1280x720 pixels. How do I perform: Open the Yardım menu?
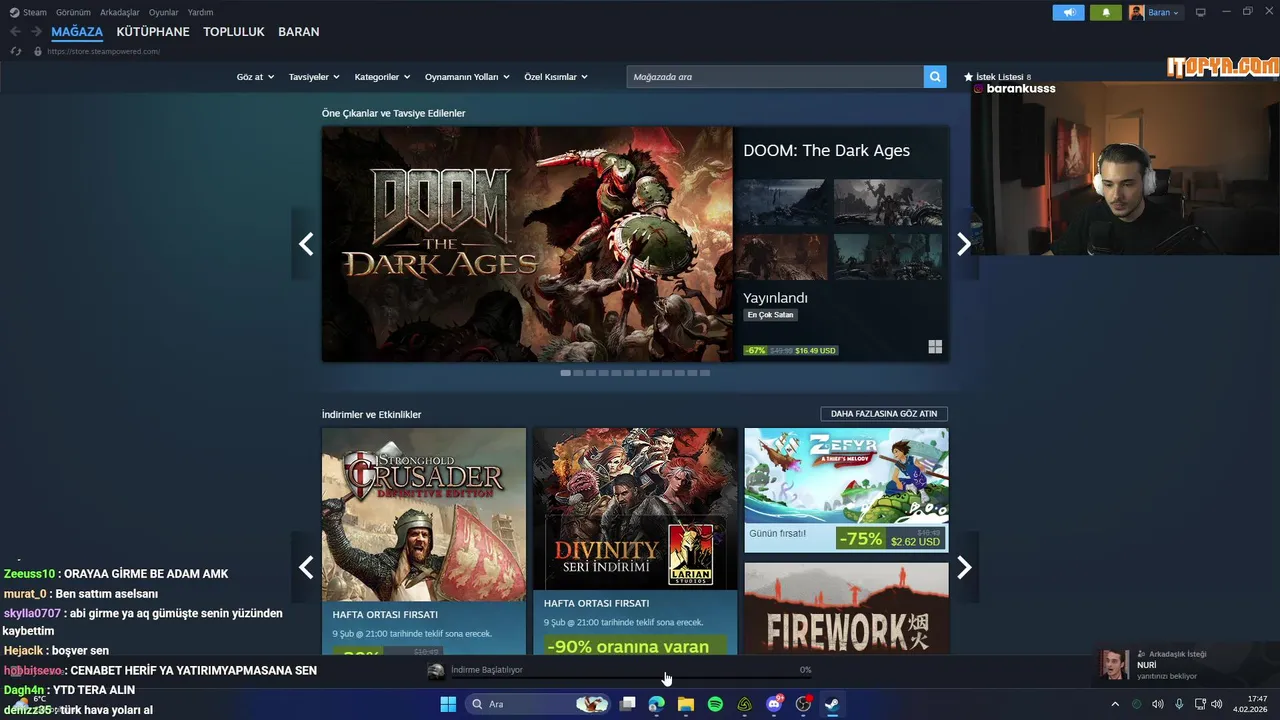tap(200, 12)
